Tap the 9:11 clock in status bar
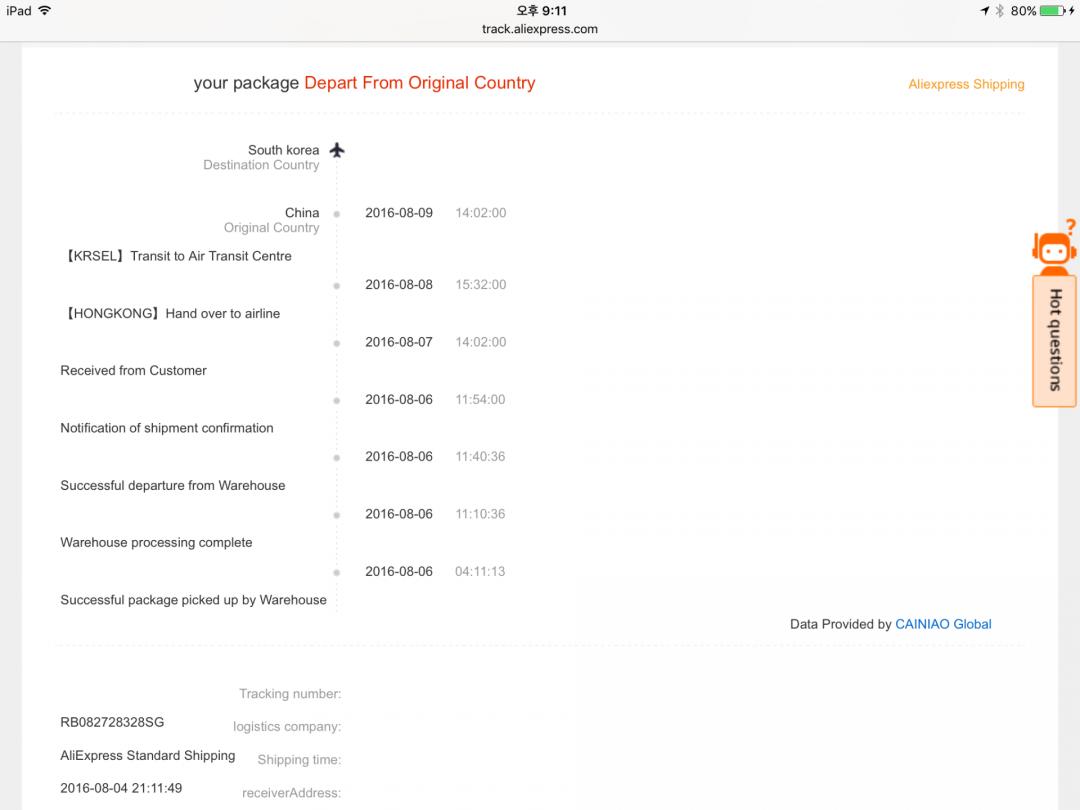The width and height of the screenshot is (1080, 810). [x=541, y=11]
